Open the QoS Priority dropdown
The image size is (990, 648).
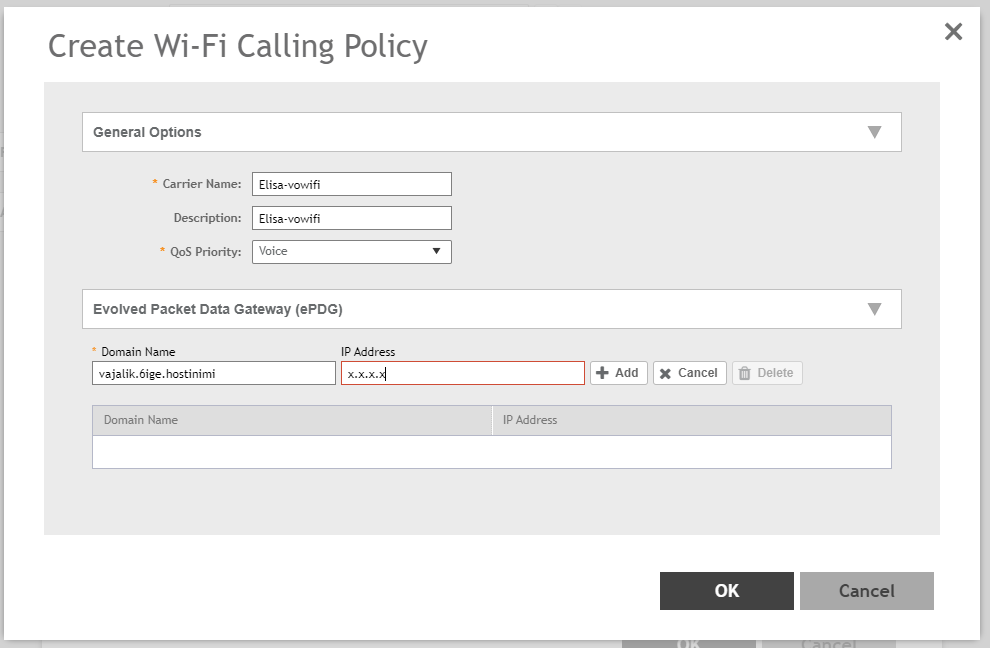(x=351, y=252)
